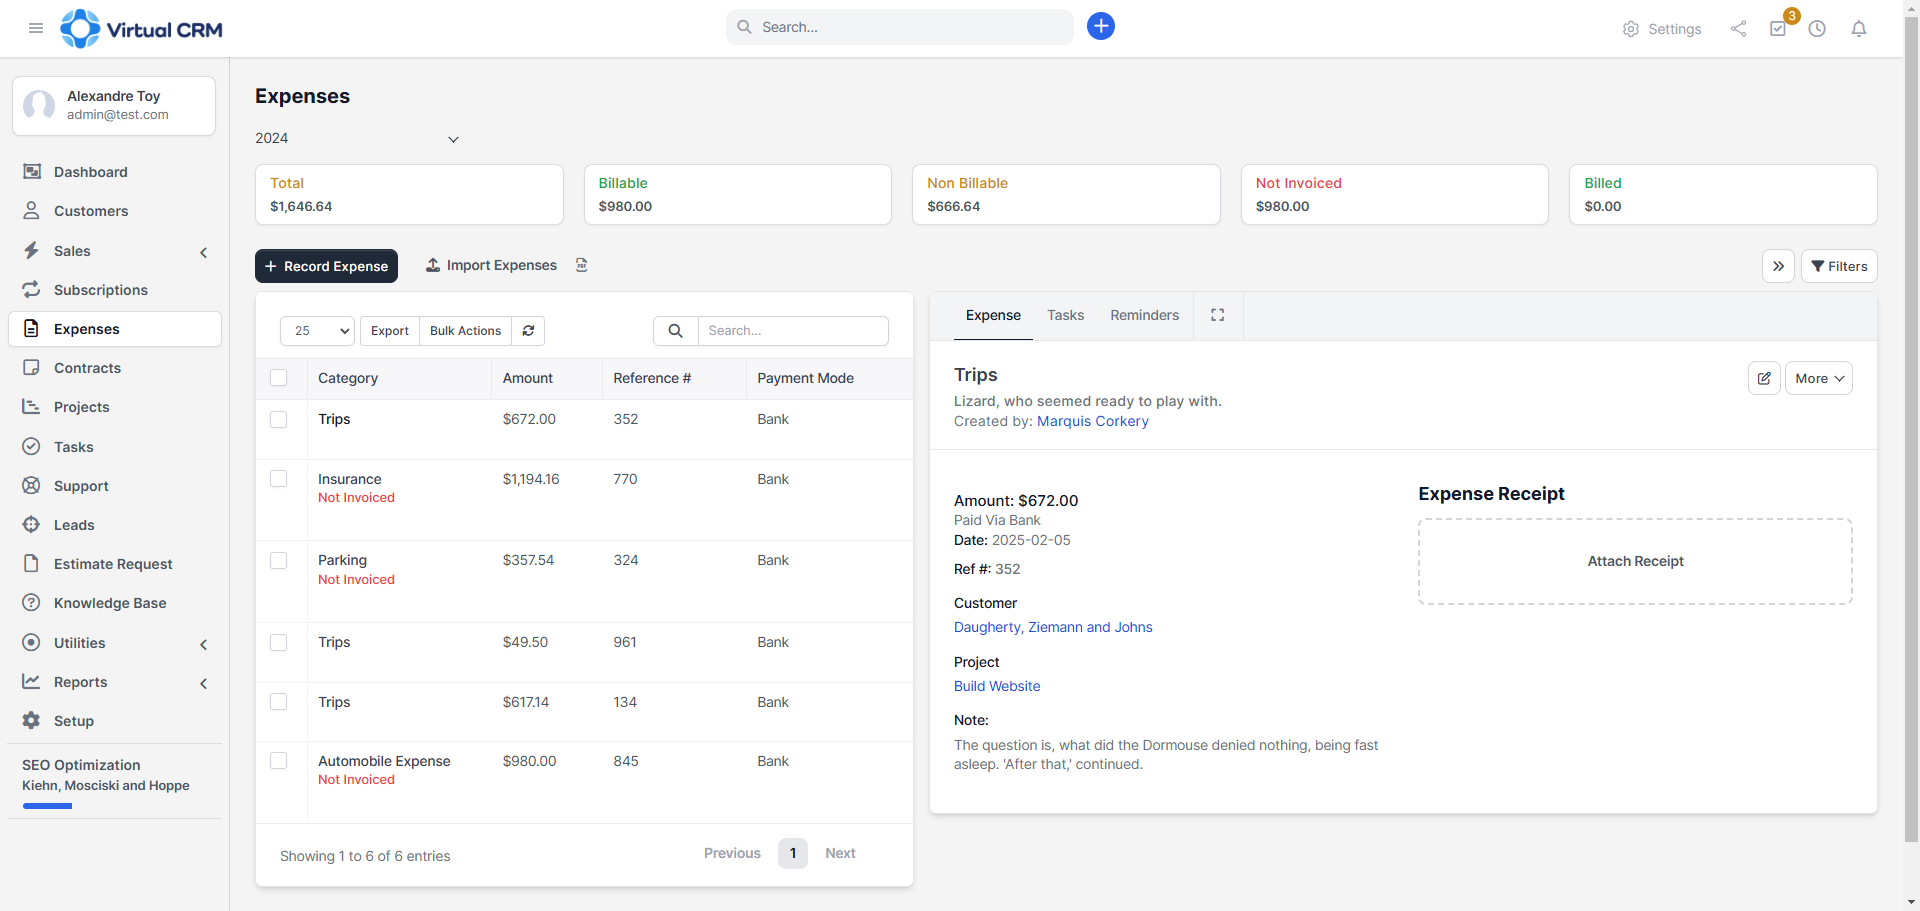Click the share icon in top bar
This screenshot has height=911, width=1920.
point(1738,29)
